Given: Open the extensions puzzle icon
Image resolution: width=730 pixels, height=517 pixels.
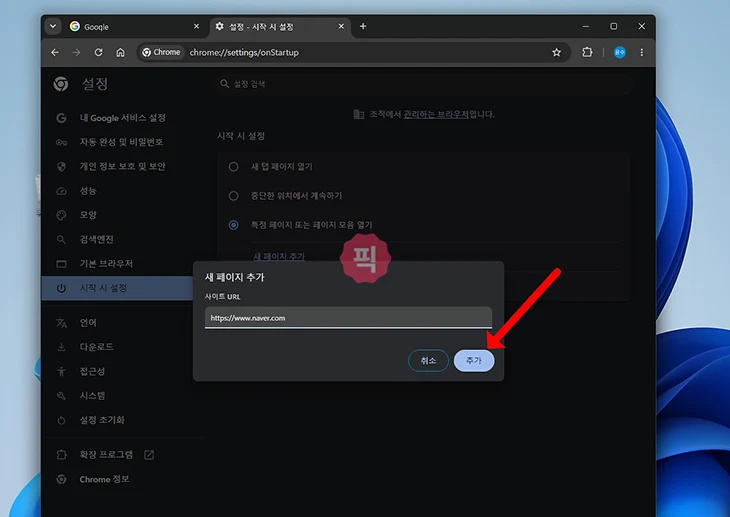Looking at the screenshot, I should [x=587, y=52].
